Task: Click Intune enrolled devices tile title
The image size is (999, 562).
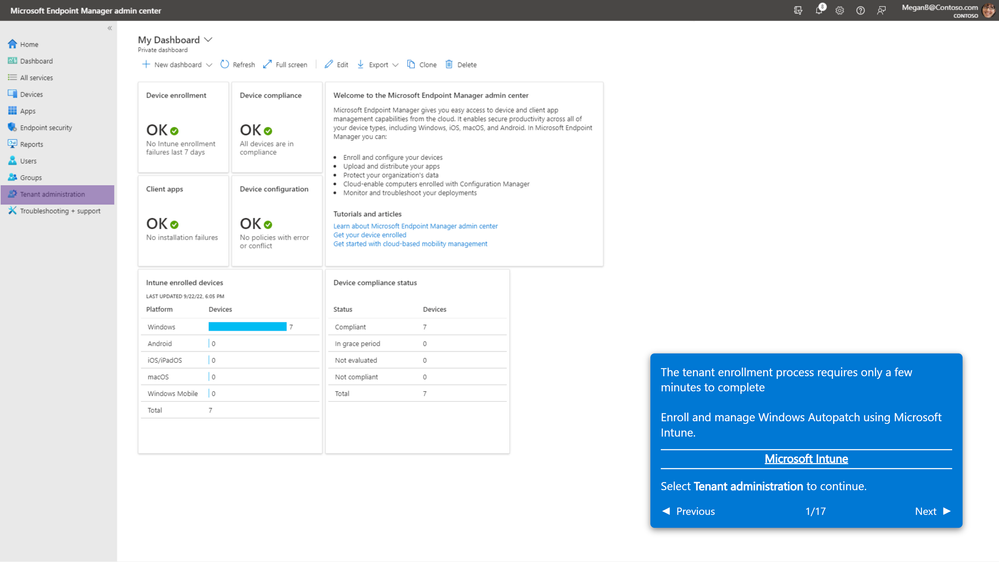Action: (x=184, y=282)
